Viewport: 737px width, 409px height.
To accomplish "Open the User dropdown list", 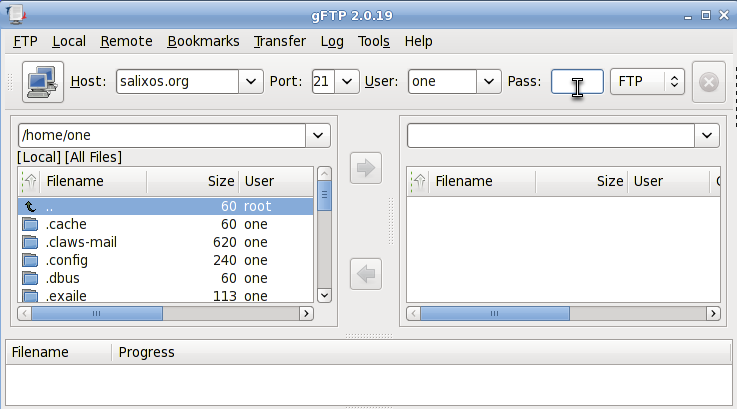I will (x=489, y=82).
